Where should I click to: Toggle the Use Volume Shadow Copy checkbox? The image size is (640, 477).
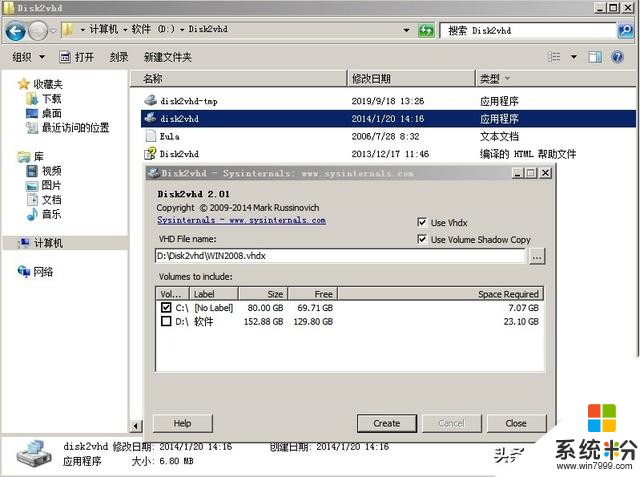(x=422, y=239)
